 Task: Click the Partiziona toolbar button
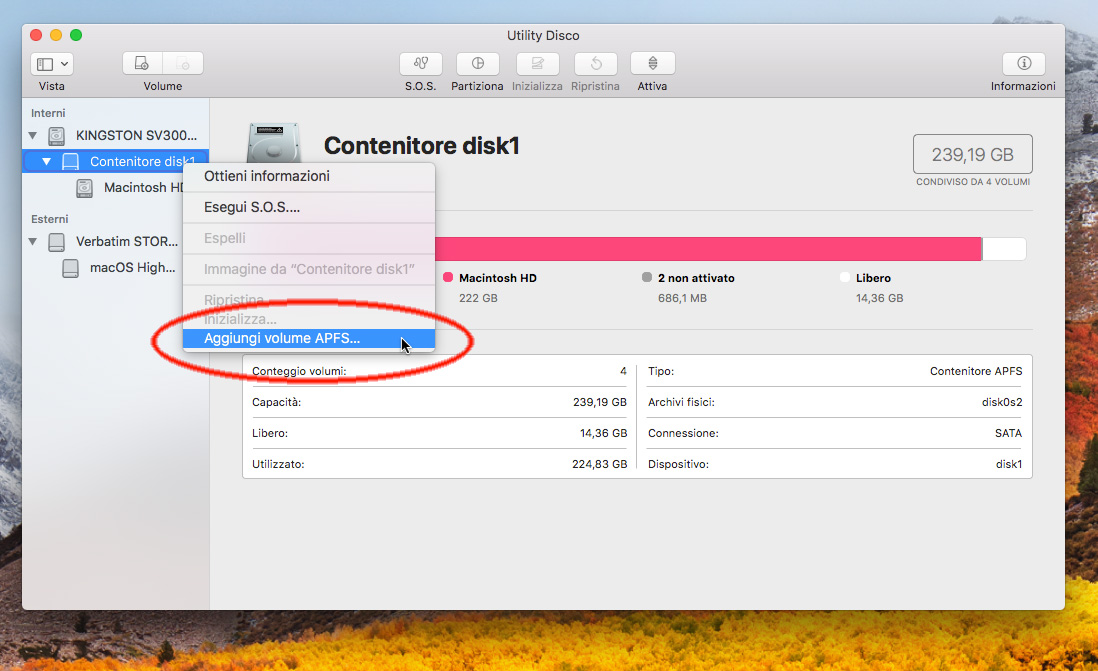click(477, 63)
